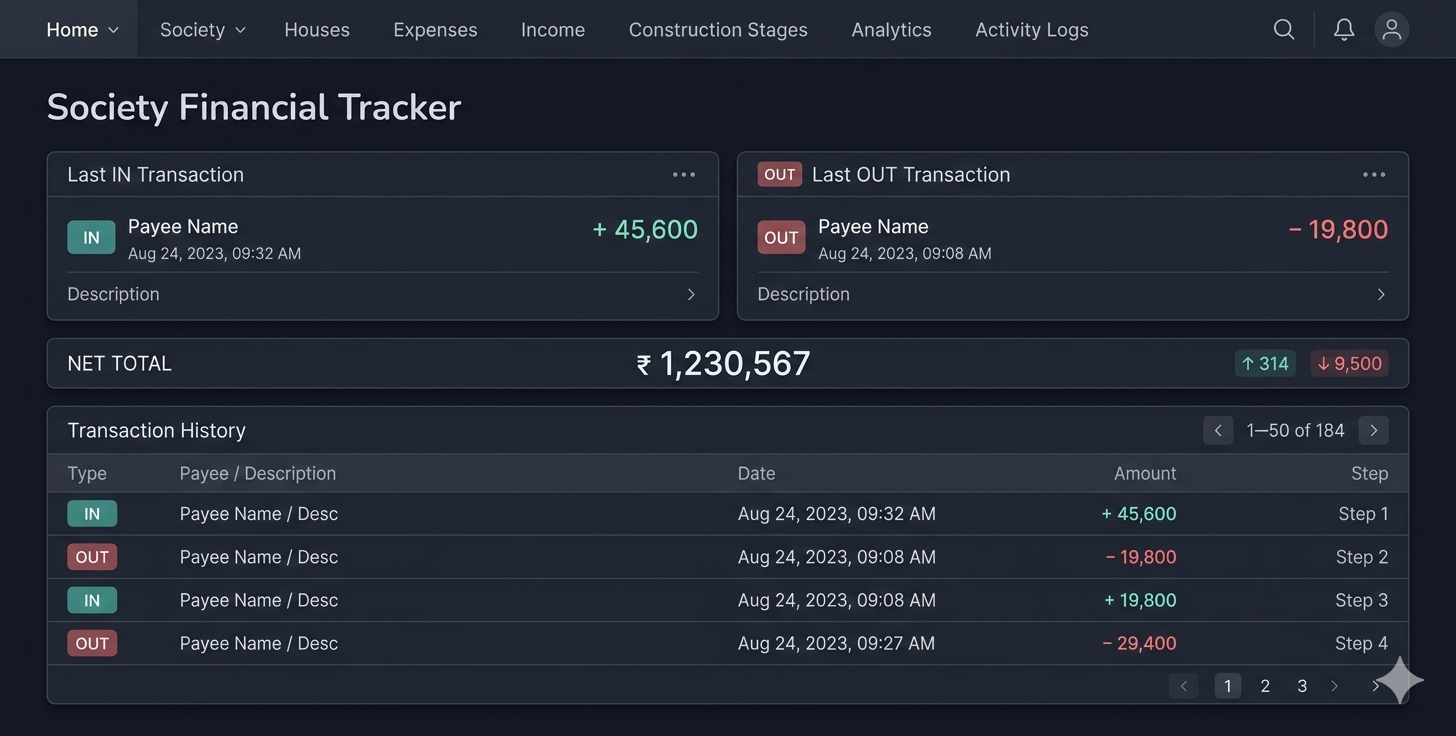Open the Last OUT Transaction options ellipsis
Image resolution: width=1456 pixels, height=736 pixels.
pyautogui.click(x=1374, y=174)
